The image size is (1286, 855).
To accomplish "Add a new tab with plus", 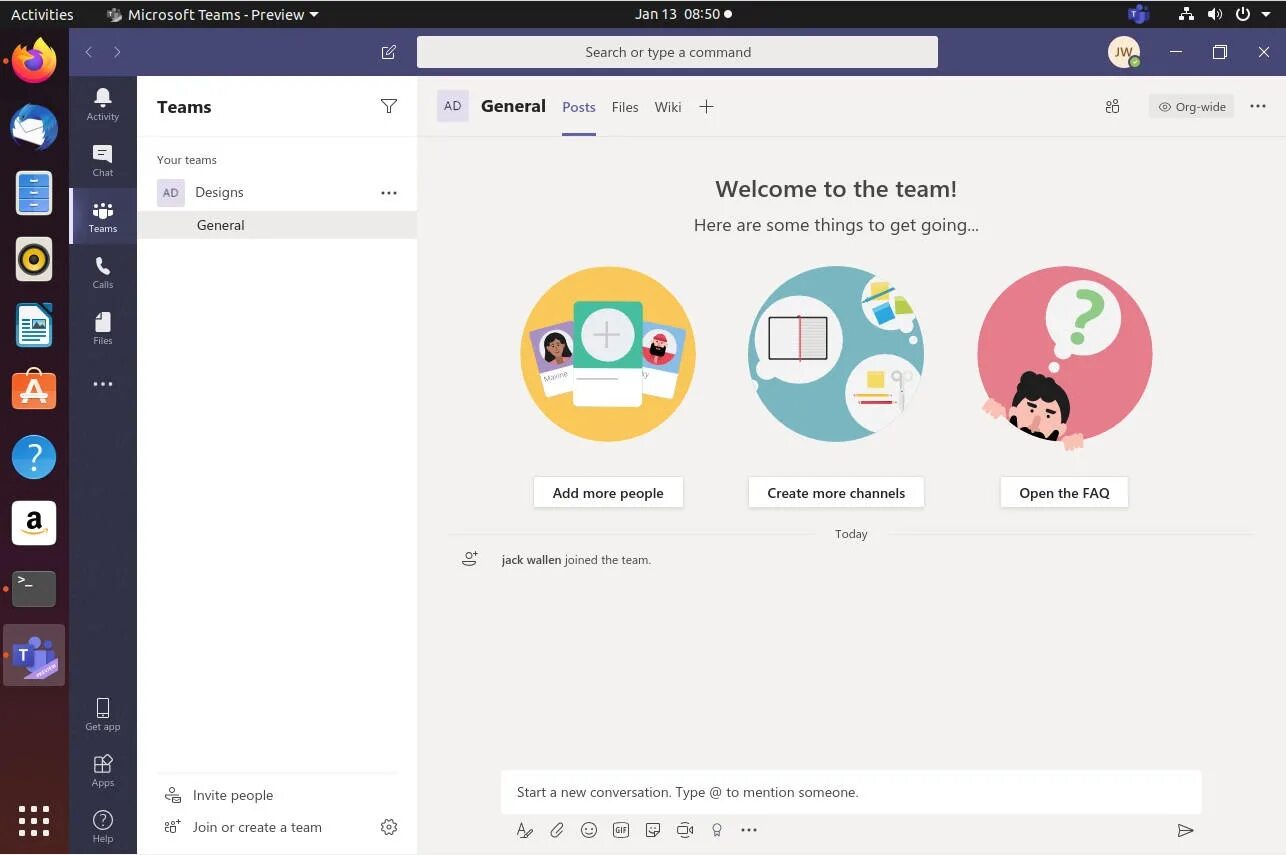I will point(706,107).
